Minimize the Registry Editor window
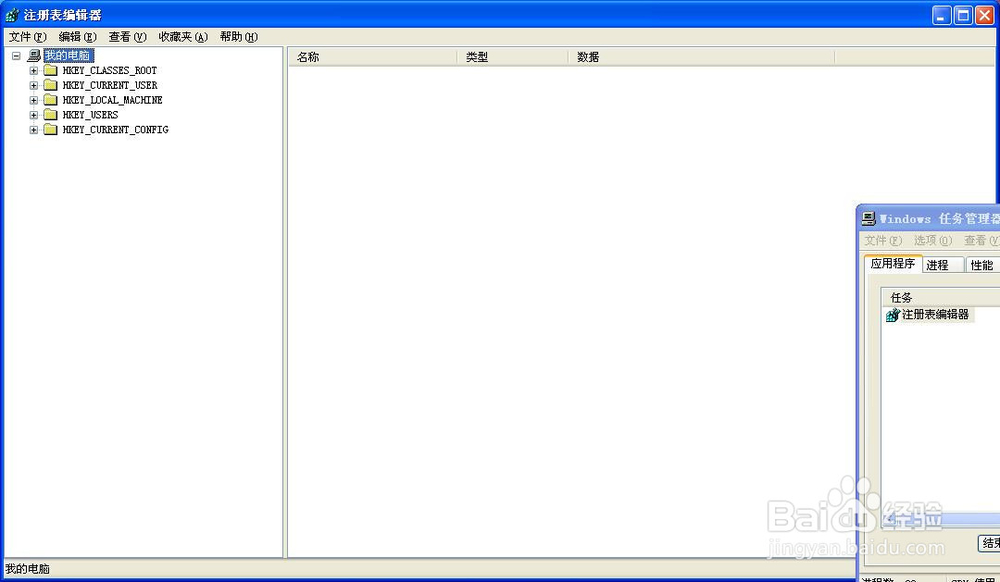 [x=942, y=15]
